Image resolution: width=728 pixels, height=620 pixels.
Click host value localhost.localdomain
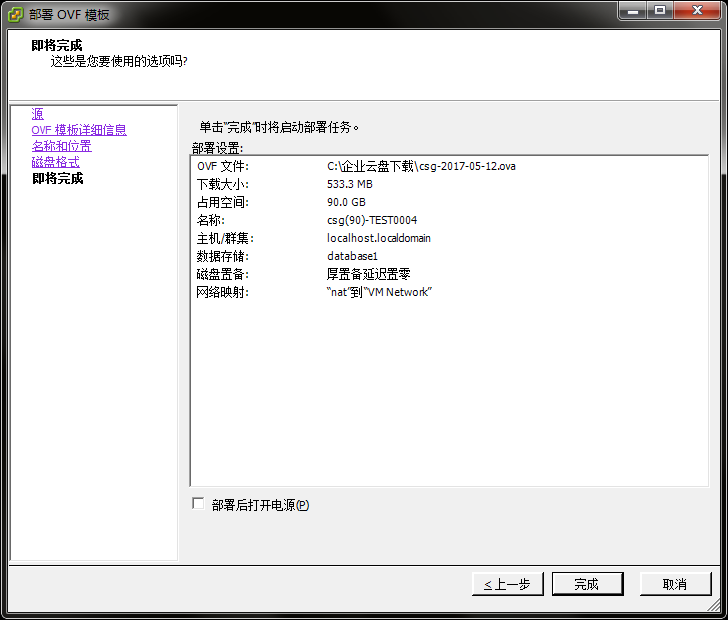tap(379, 238)
